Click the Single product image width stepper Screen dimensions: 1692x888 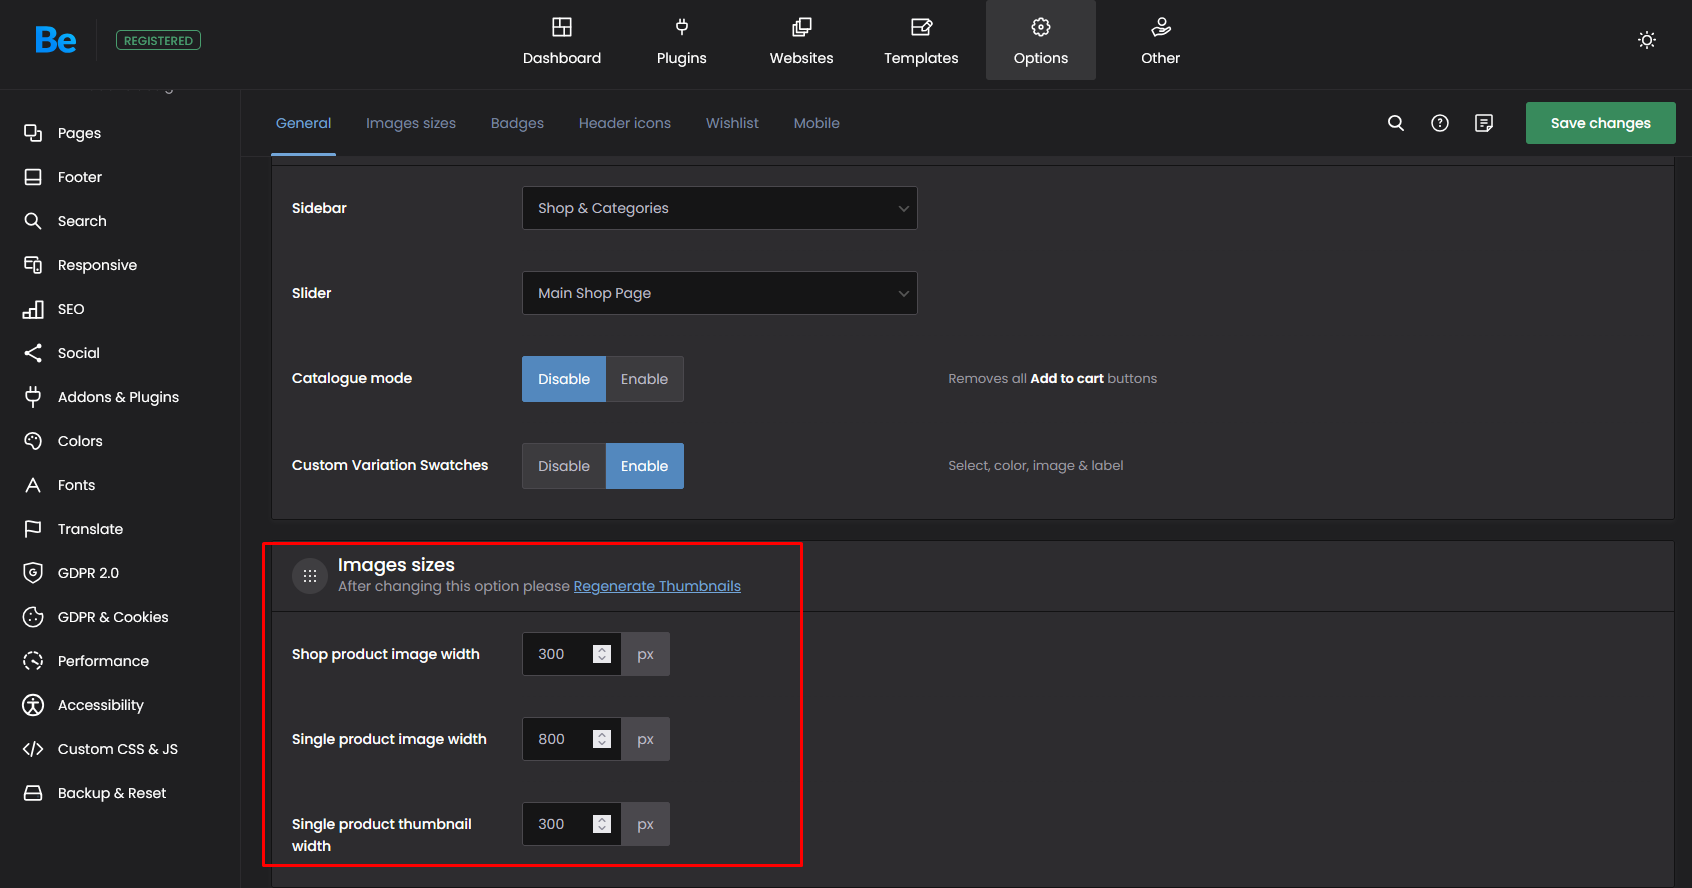point(602,739)
